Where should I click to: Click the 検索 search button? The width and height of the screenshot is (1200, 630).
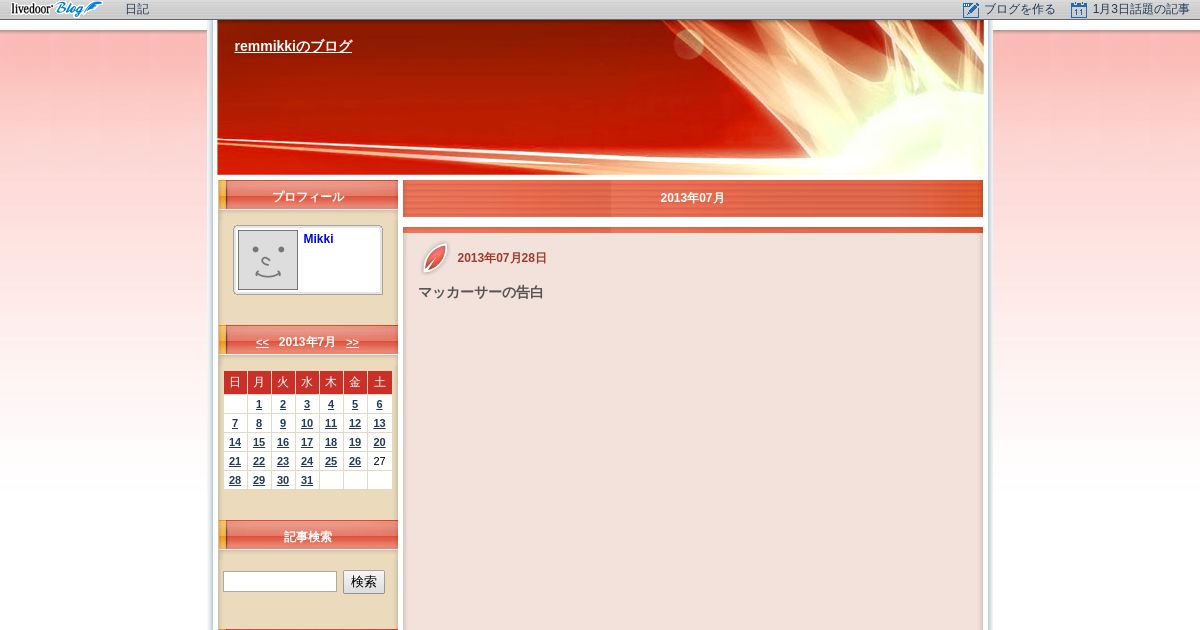[364, 582]
